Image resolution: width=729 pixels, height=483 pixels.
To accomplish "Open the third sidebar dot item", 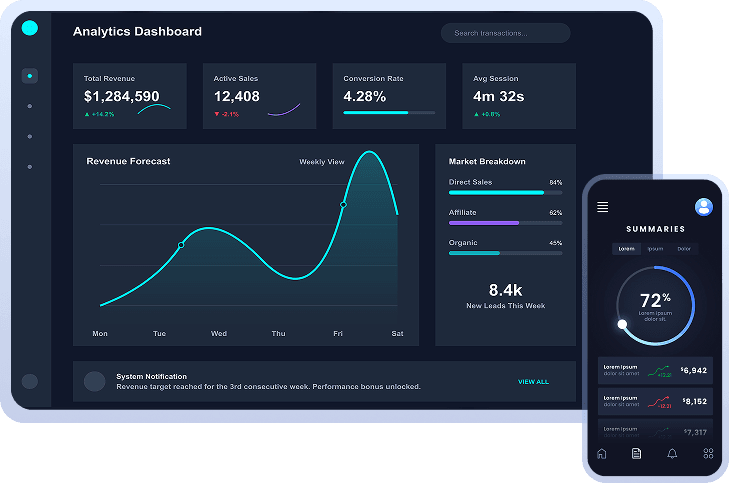I will pos(30,136).
